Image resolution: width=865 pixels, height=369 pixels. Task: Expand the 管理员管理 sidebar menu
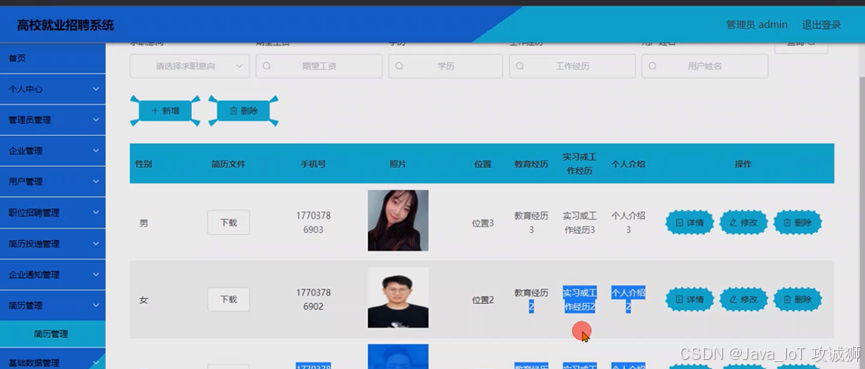52,120
